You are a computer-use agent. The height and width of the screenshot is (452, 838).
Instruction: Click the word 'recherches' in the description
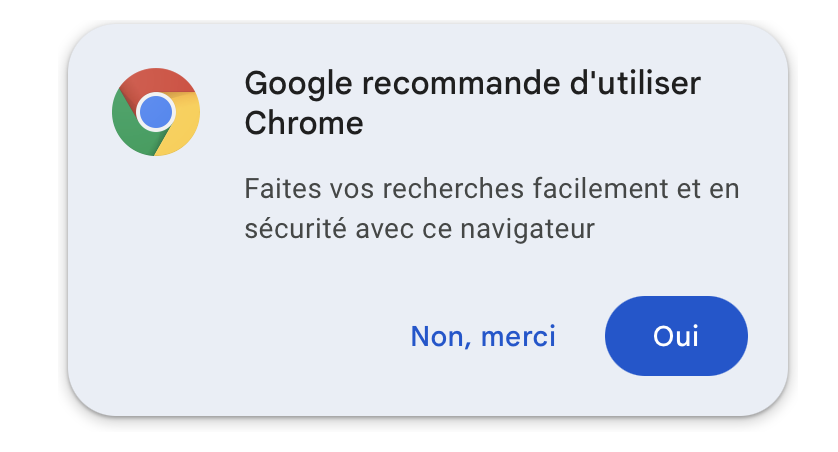(x=453, y=189)
